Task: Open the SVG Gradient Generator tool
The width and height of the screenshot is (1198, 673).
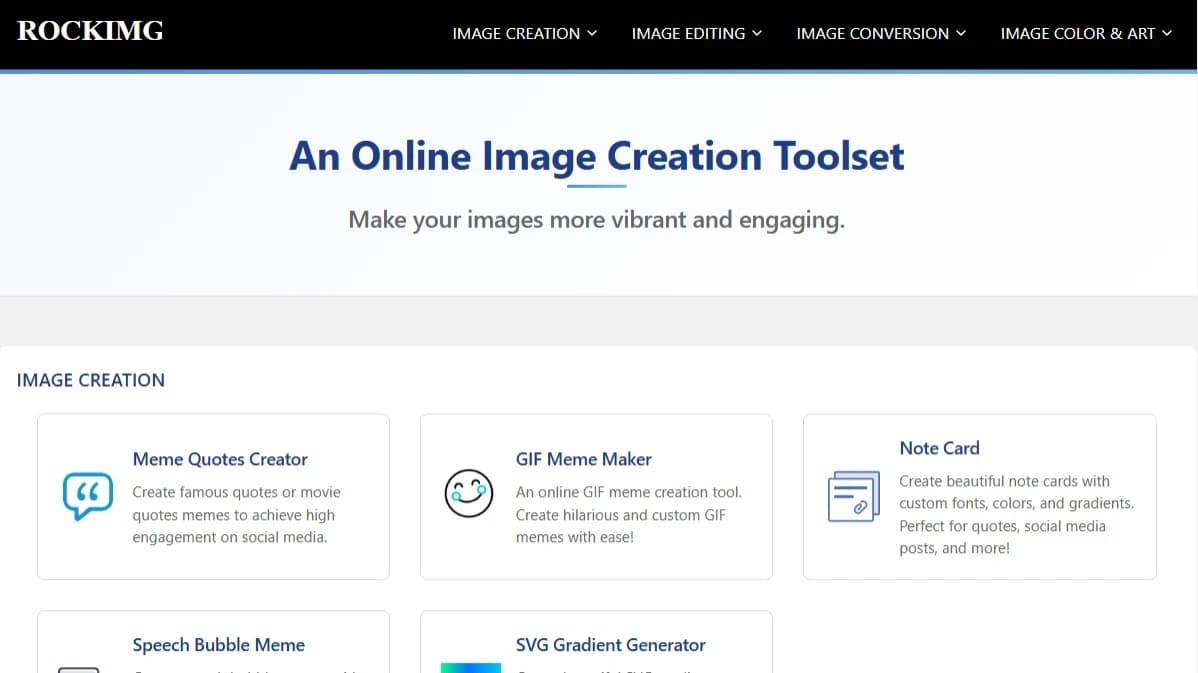Action: 610,645
